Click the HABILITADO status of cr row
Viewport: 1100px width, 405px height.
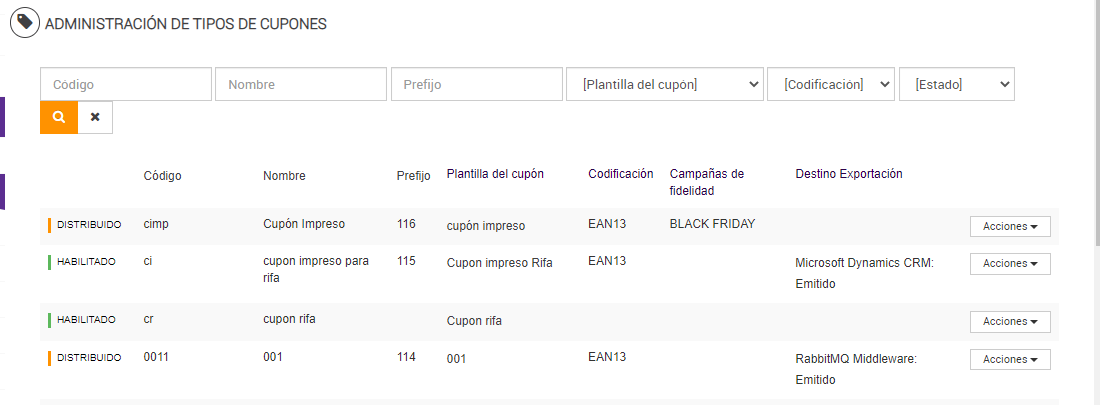click(x=86, y=320)
